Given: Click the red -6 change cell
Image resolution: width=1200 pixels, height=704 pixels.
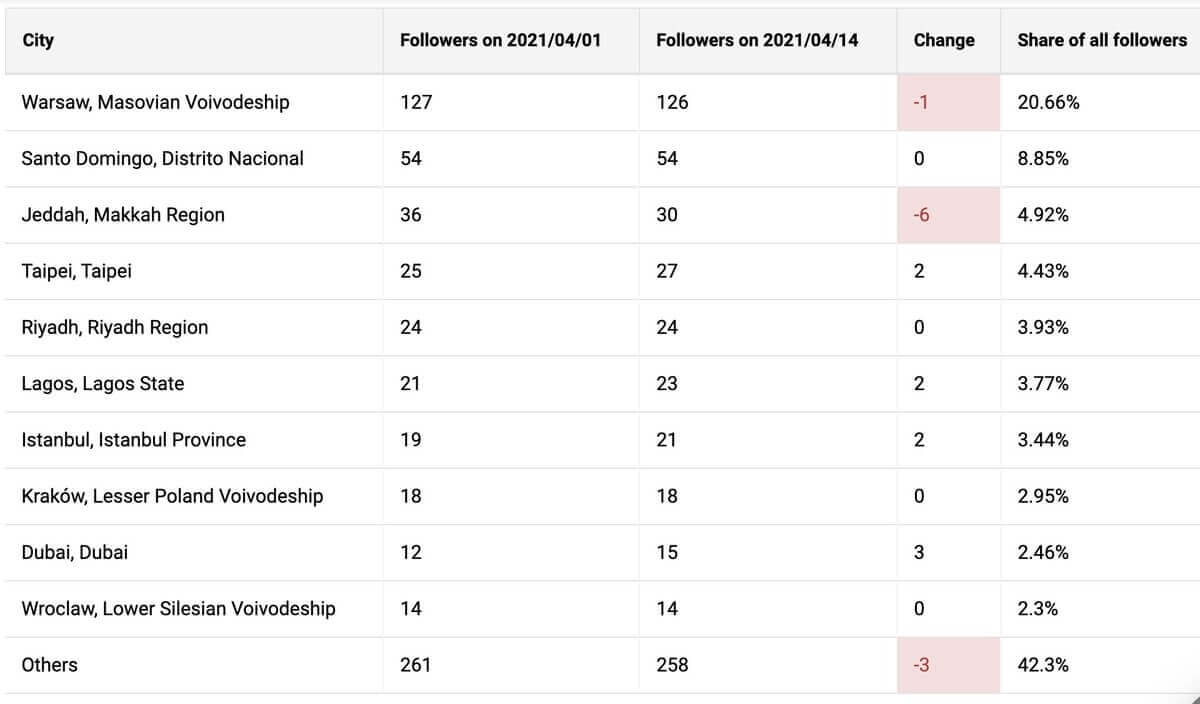Looking at the screenshot, I should (949, 215).
